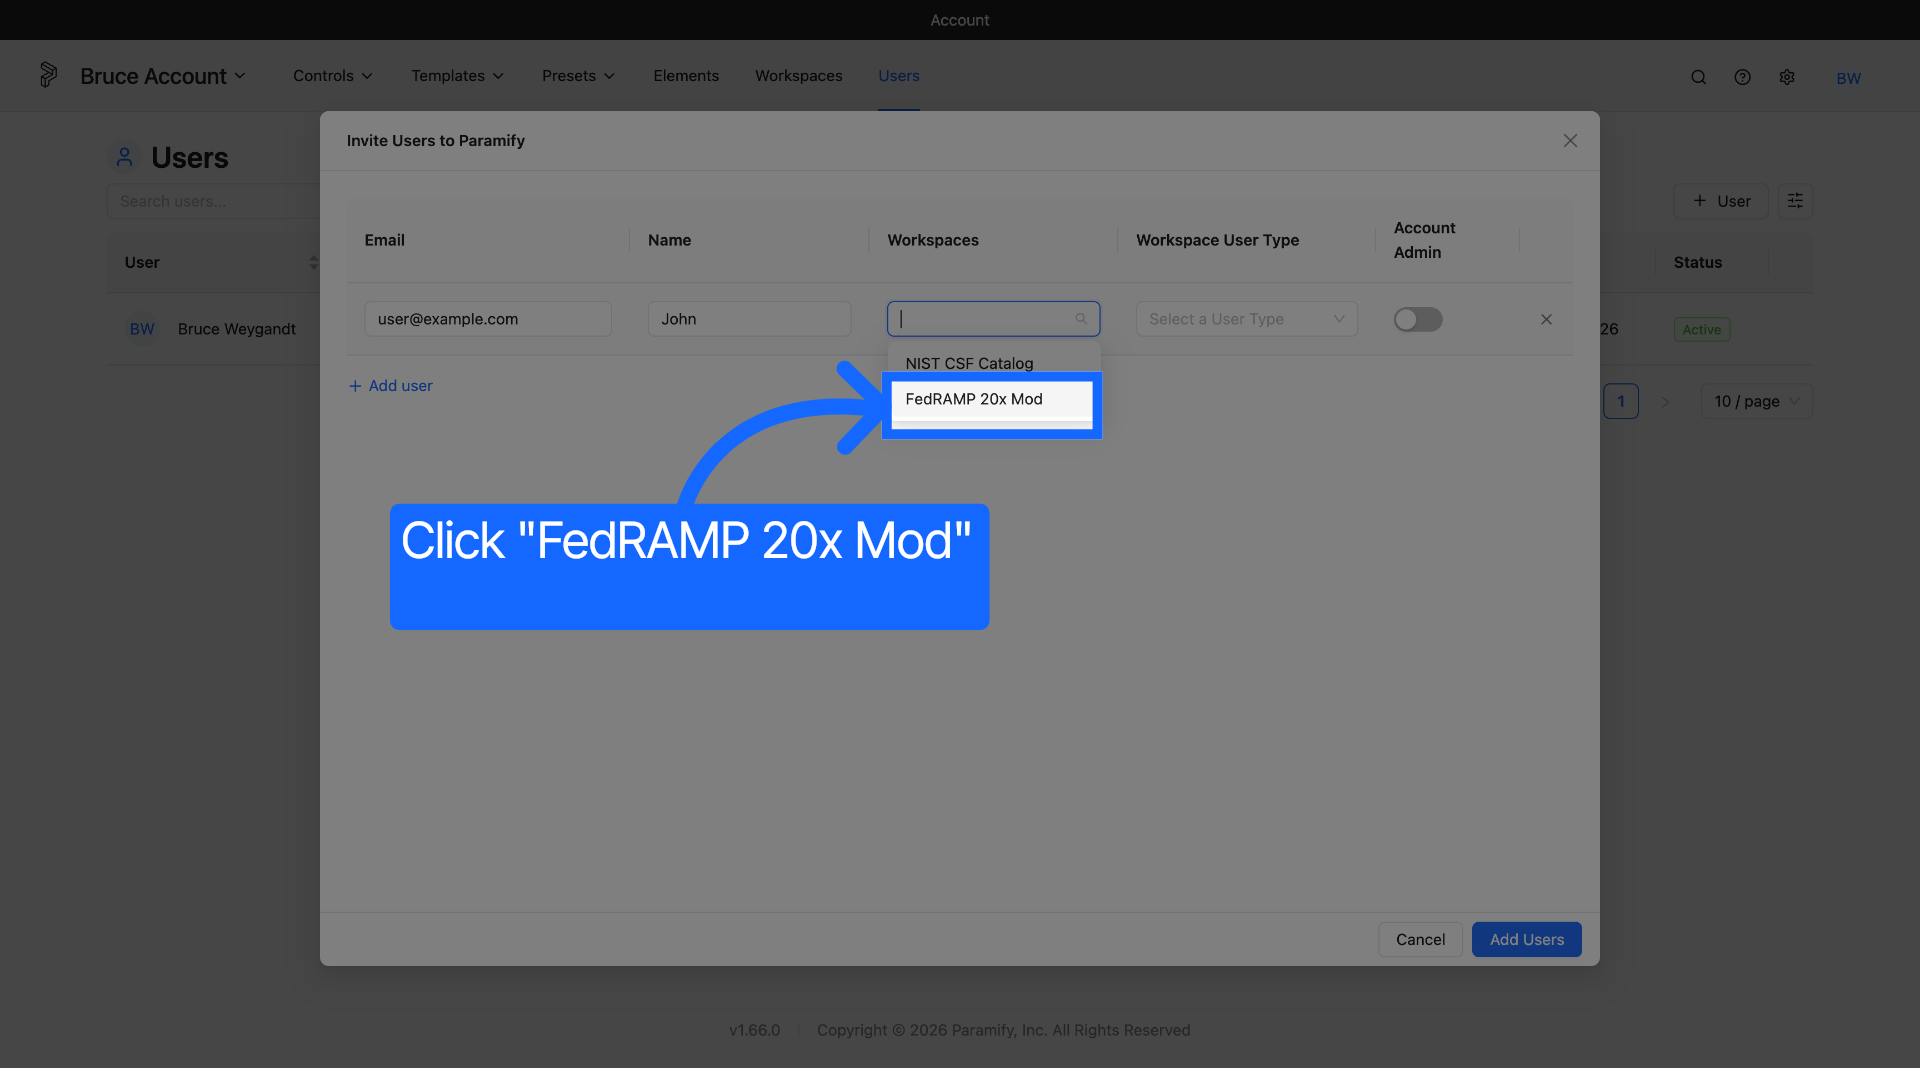The image size is (1920, 1068).
Task: Click the v1.66.0 version text
Action: [x=754, y=1030]
